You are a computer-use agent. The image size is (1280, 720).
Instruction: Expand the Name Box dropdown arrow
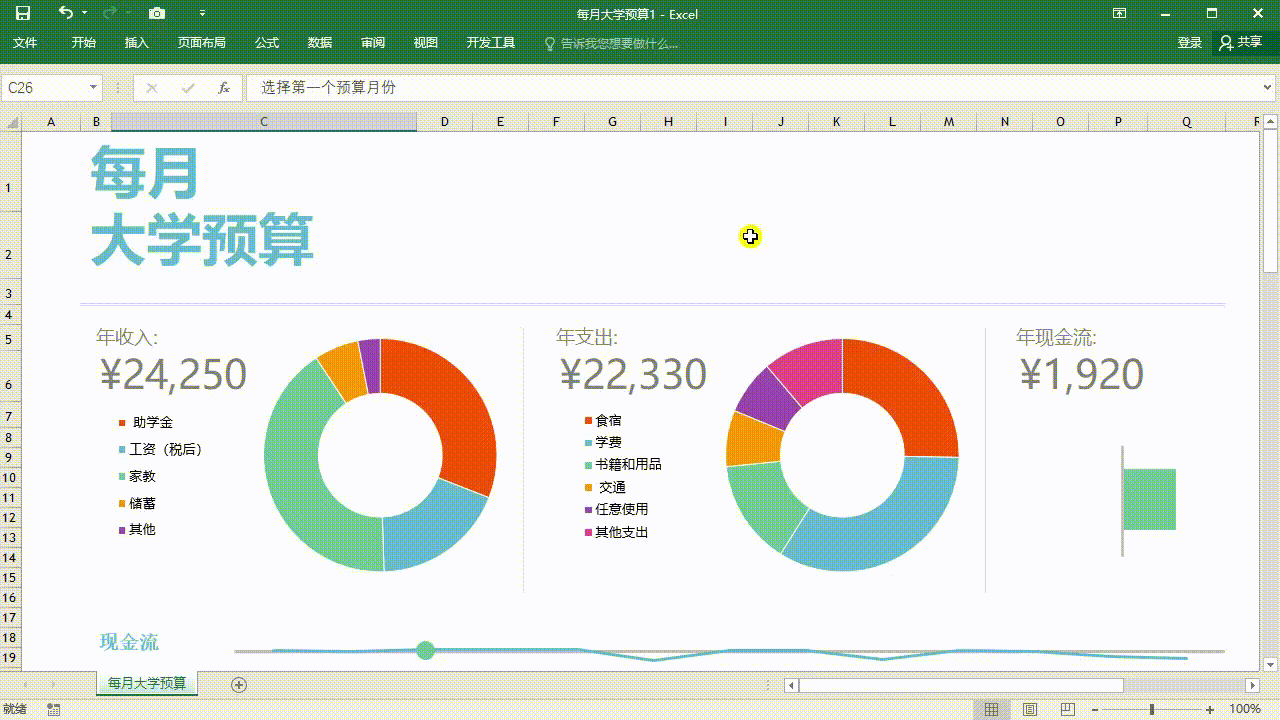tap(94, 88)
